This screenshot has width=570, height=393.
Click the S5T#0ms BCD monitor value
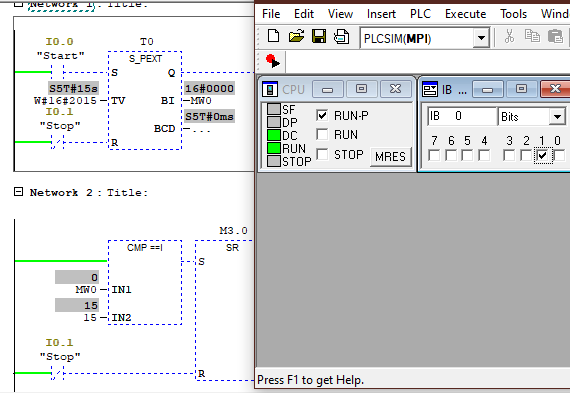click(x=209, y=117)
